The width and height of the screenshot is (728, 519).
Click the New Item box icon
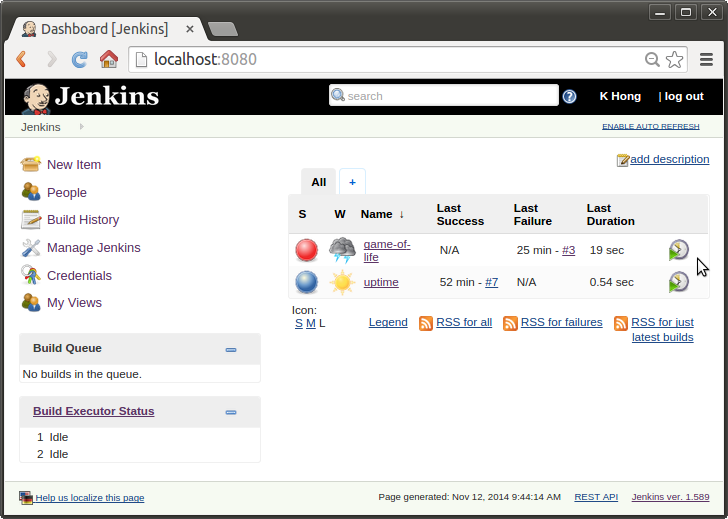[31, 164]
